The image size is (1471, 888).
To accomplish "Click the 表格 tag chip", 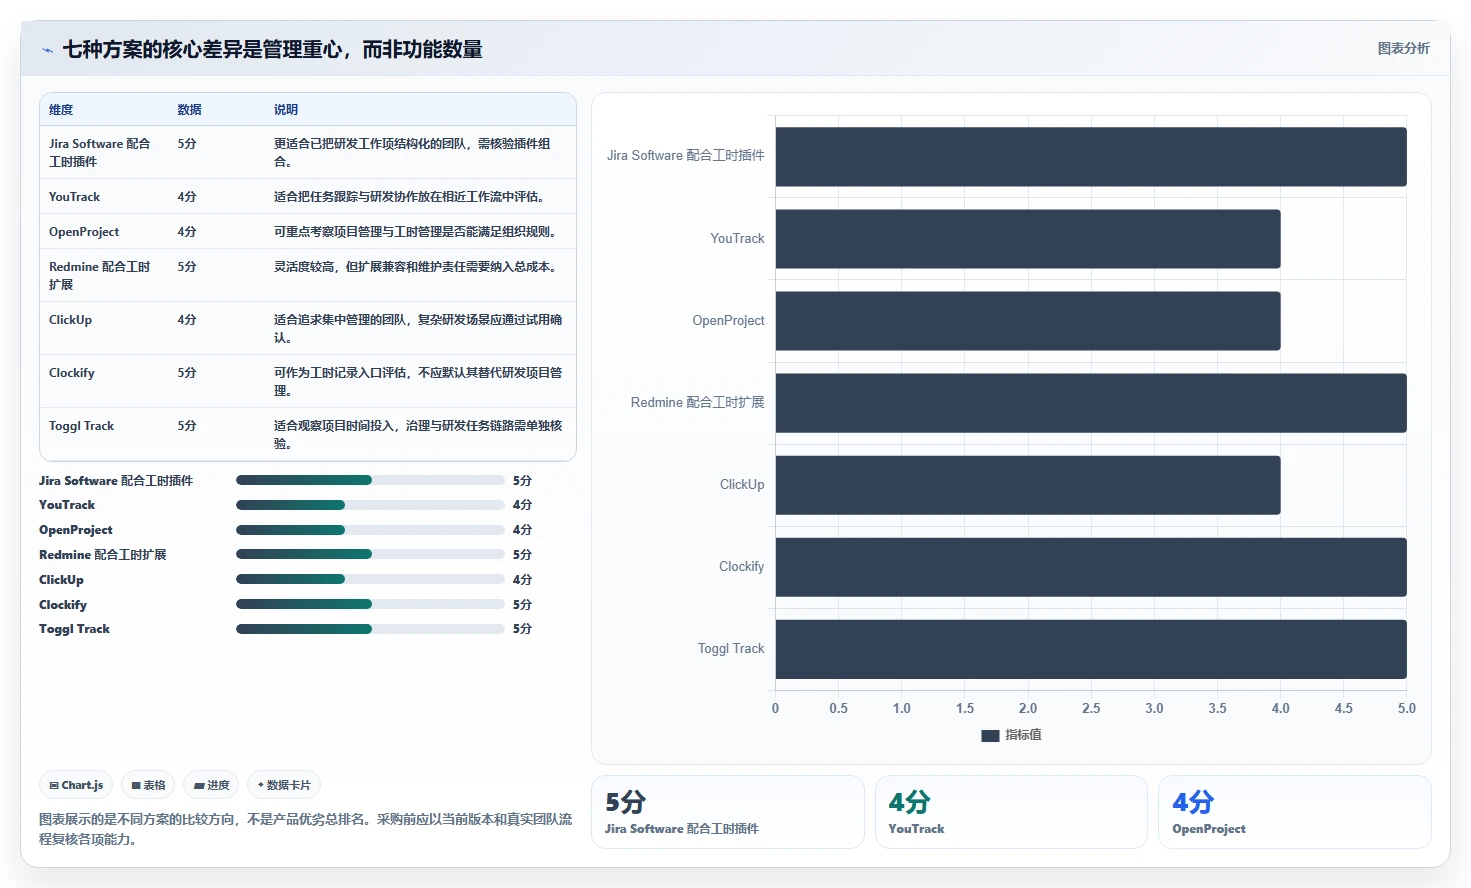I will pyautogui.click(x=148, y=785).
